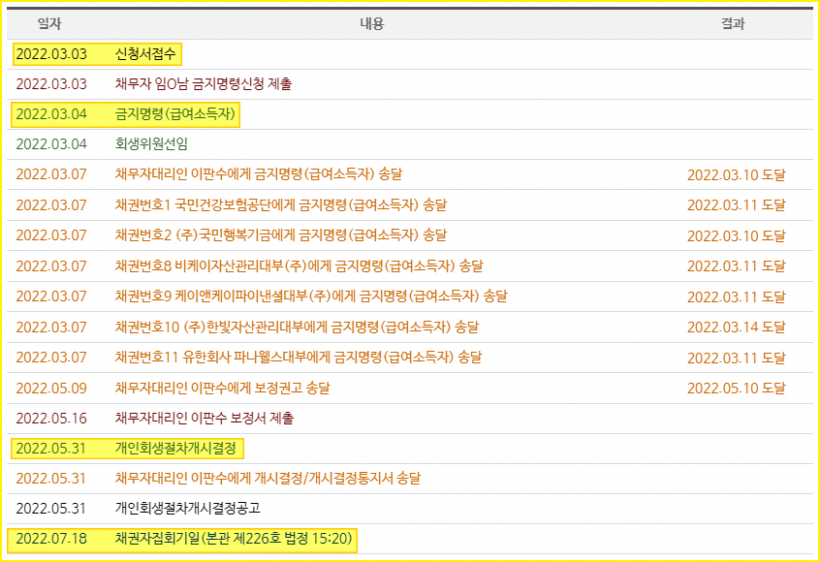Select 채무자 임O남 금지명령신청 제출 row text

(203, 84)
